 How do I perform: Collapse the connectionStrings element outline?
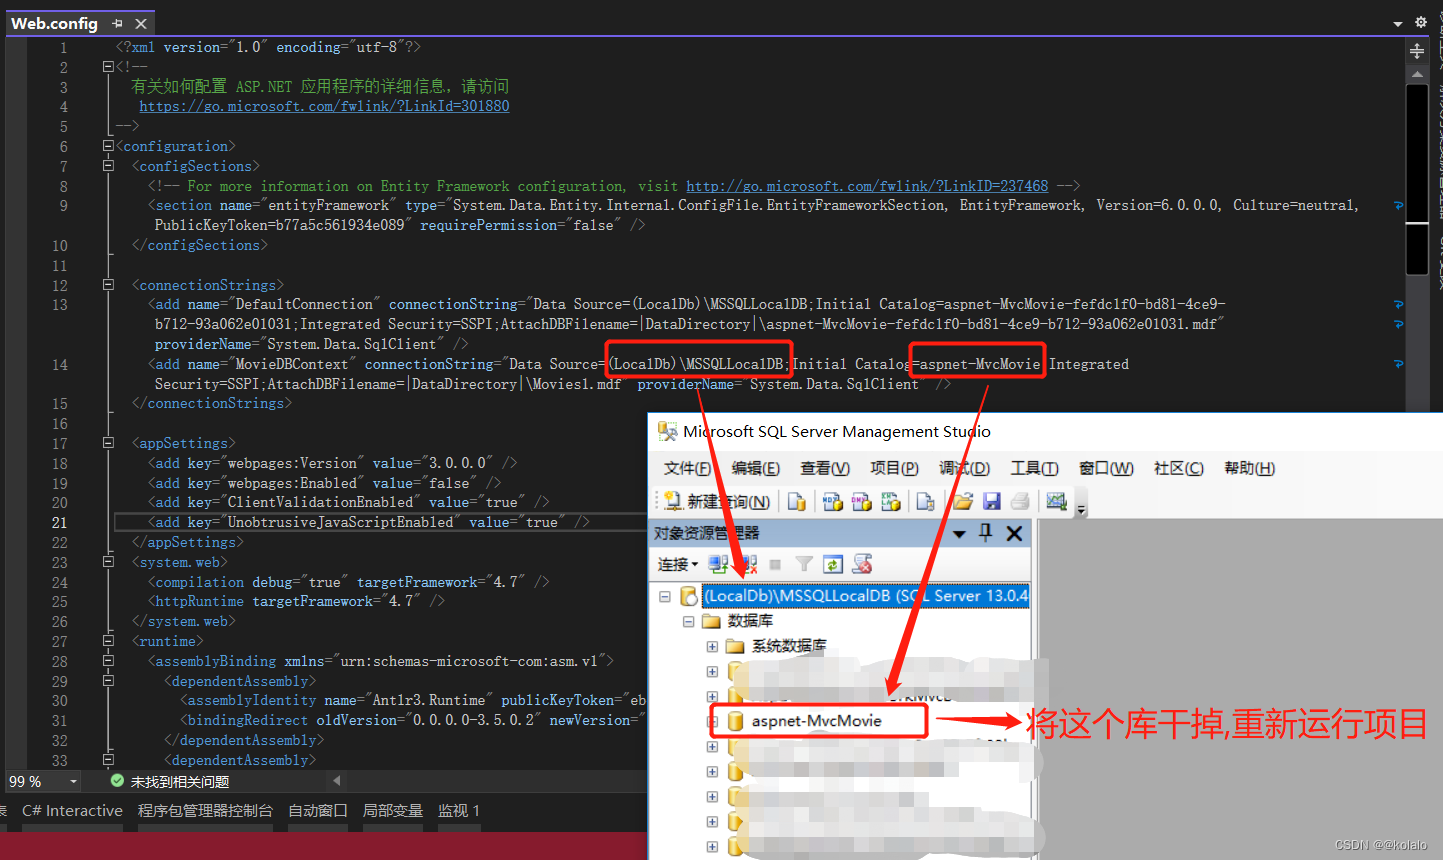point(108,285)
